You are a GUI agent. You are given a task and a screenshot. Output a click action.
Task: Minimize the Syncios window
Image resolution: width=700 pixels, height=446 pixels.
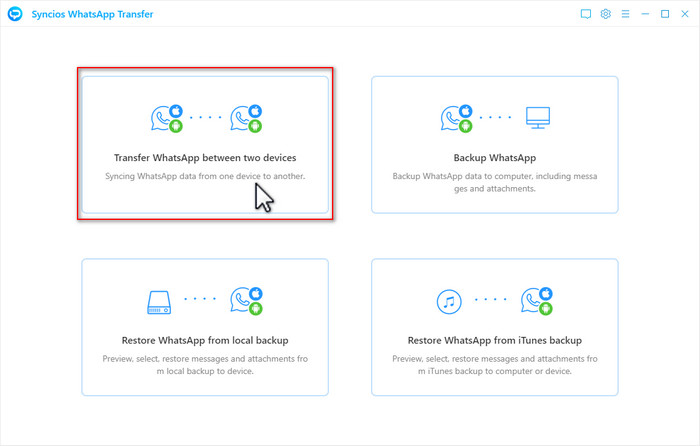click(x=645, y=14)
